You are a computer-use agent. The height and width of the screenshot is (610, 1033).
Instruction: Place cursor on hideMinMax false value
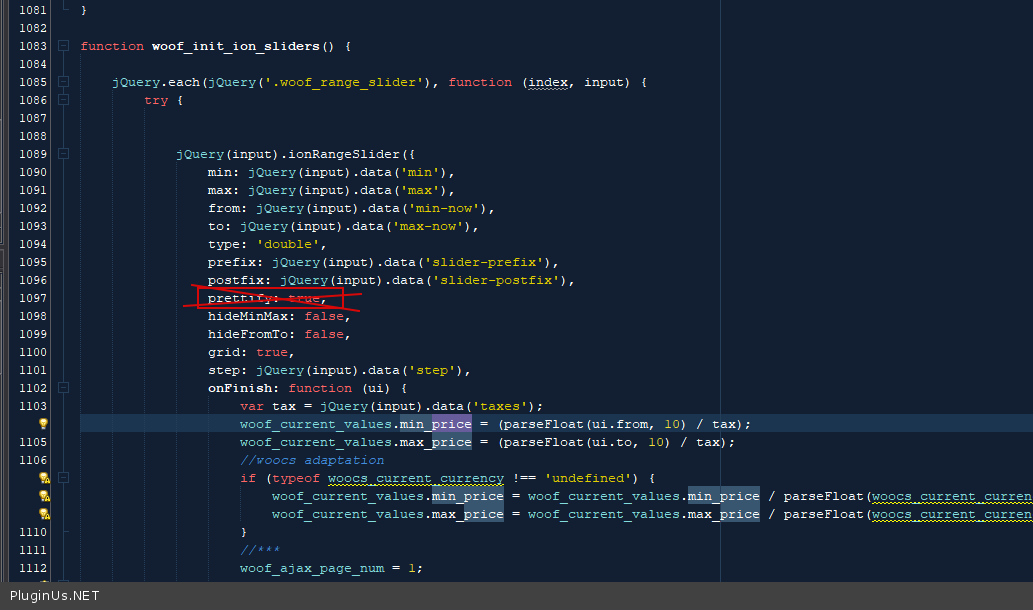click(324, 316)
